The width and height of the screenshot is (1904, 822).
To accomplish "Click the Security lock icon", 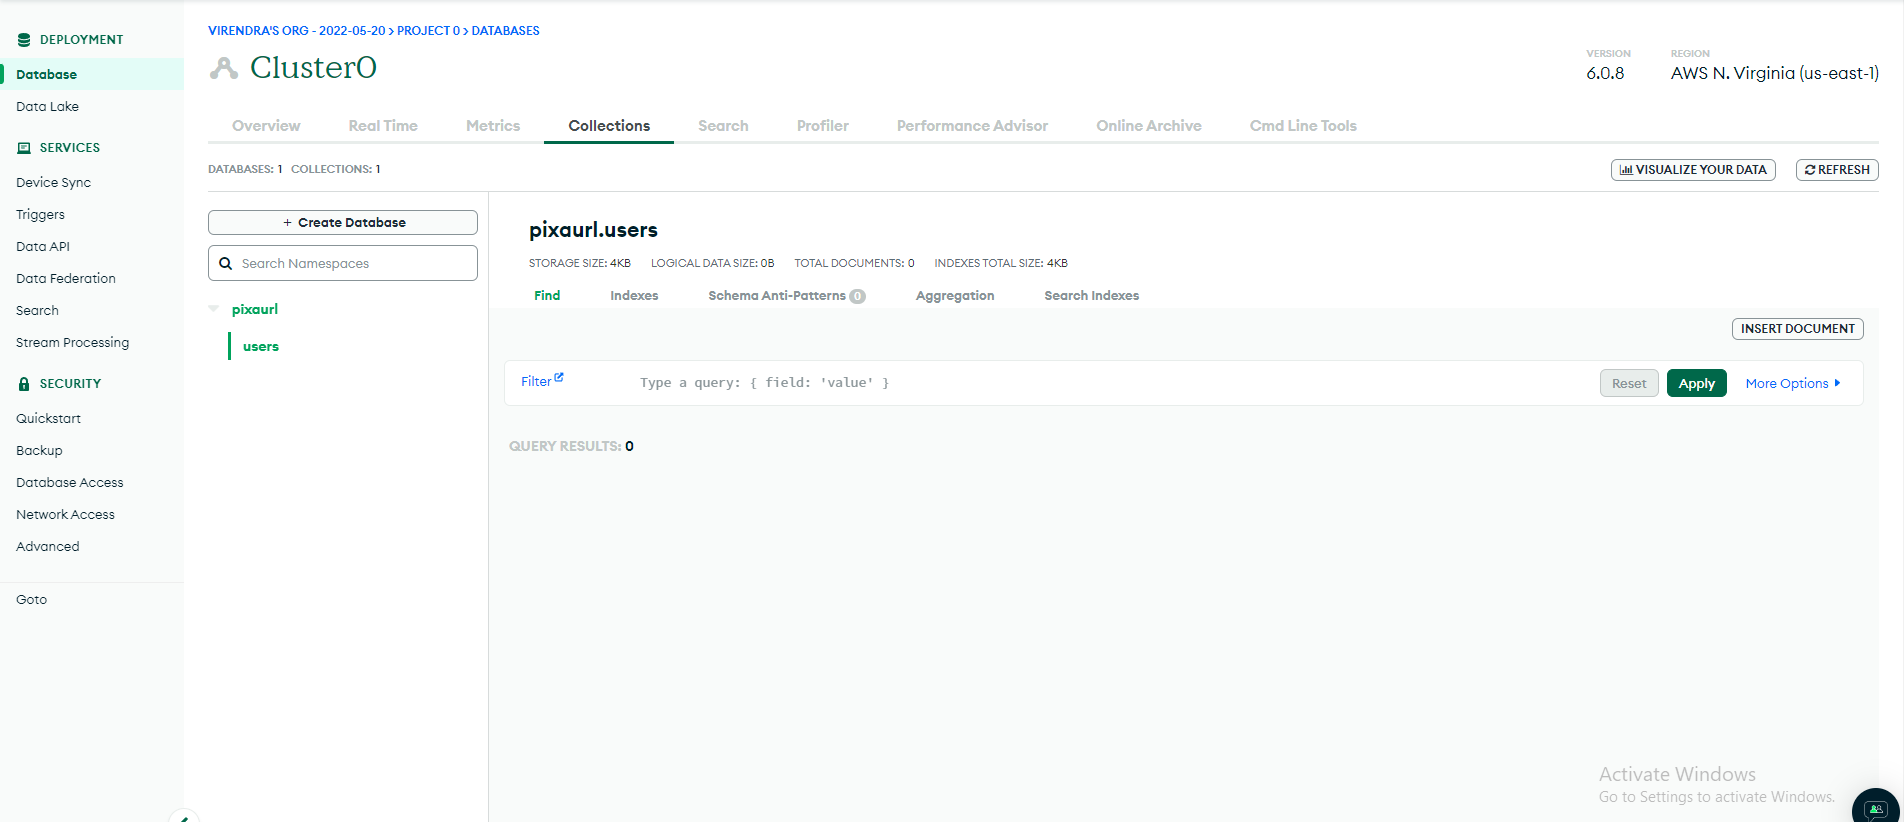I will click(24, 384).
